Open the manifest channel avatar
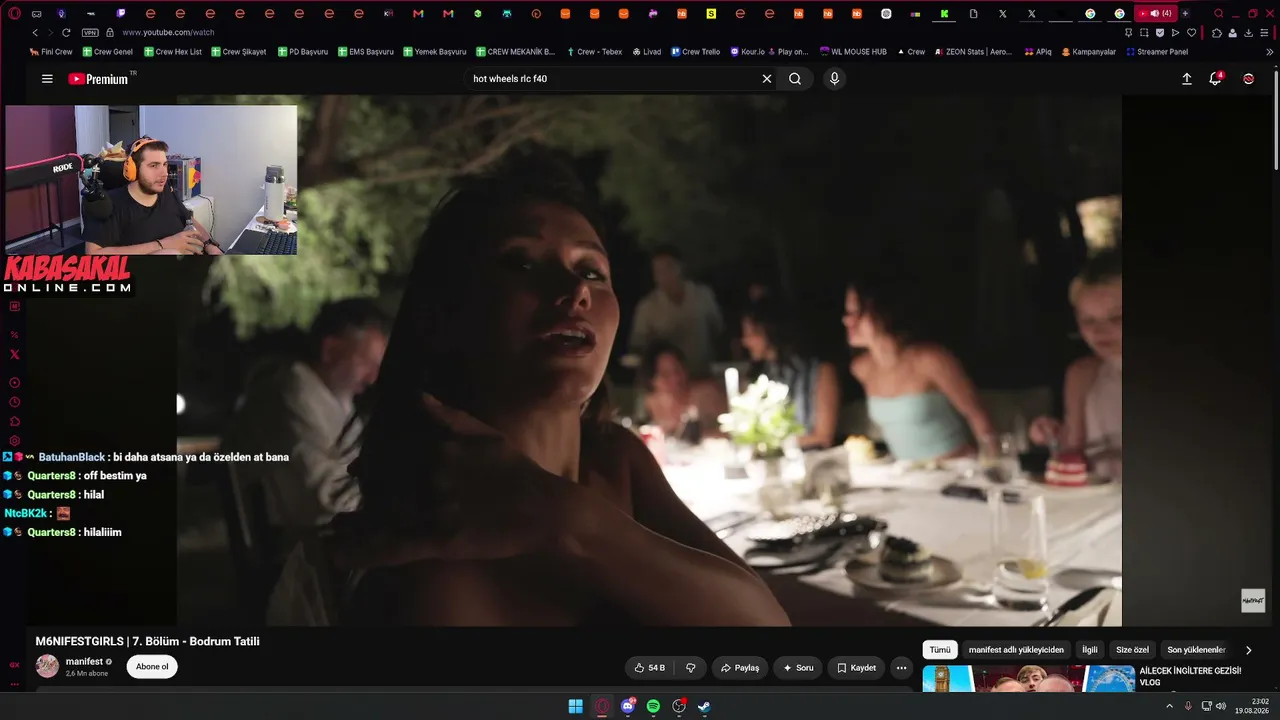The height and width of the screenshot is (720, 1280). coord(47,666)
